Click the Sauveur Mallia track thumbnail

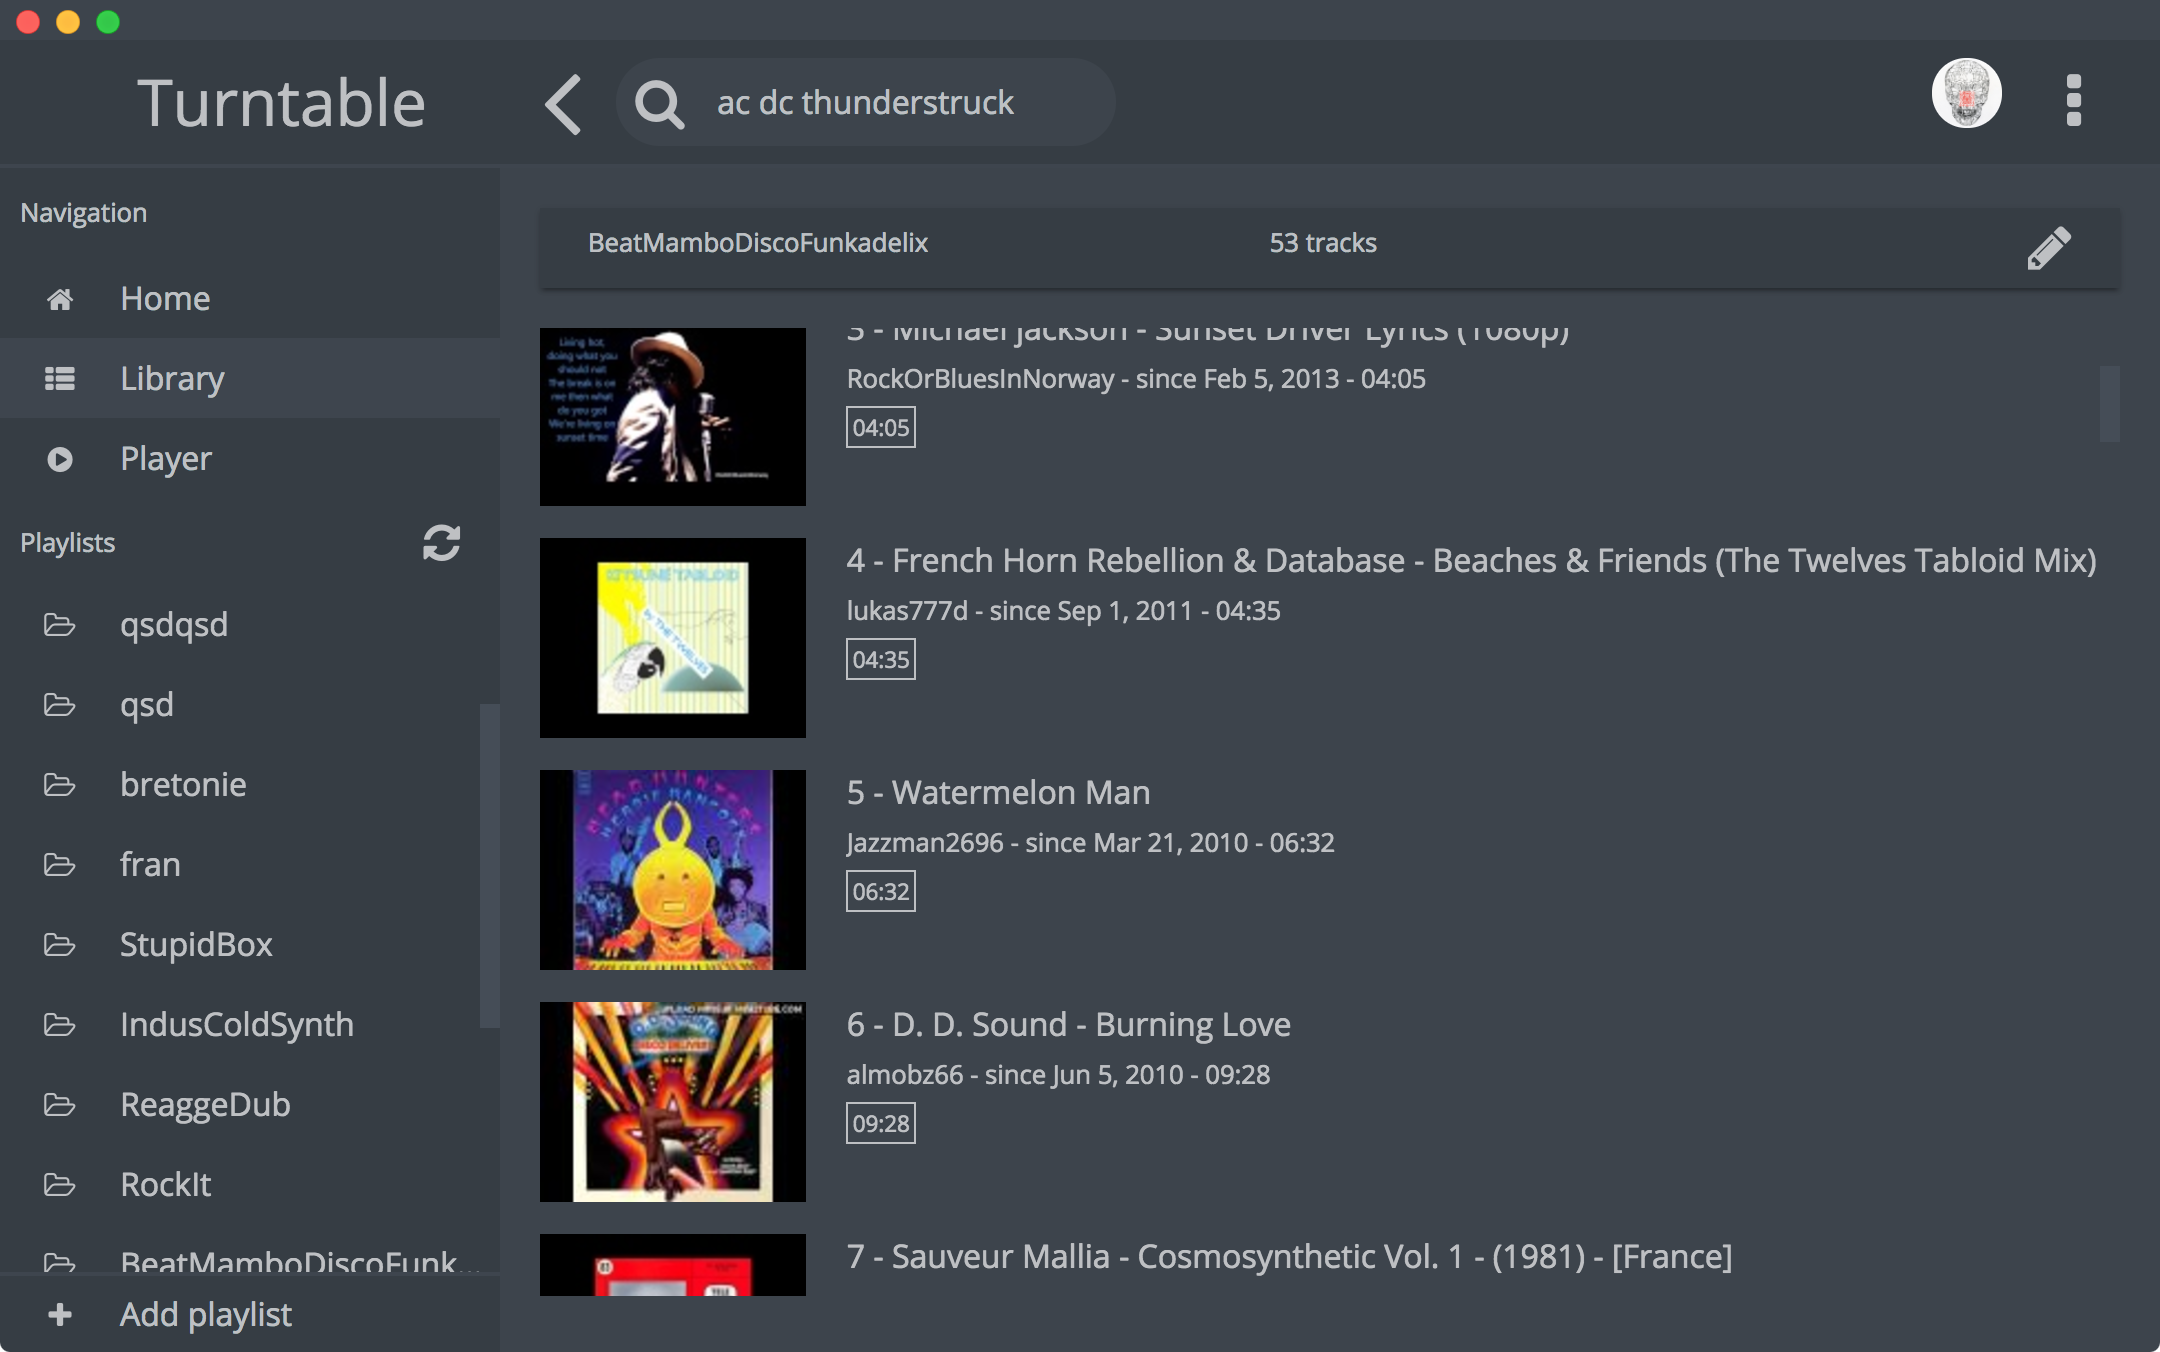(673, 1265)
